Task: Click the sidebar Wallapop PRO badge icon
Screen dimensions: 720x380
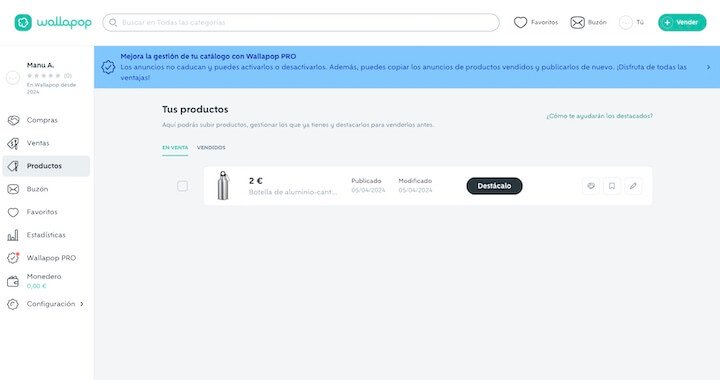Action: pyautogui.click(x=13, y=258)
